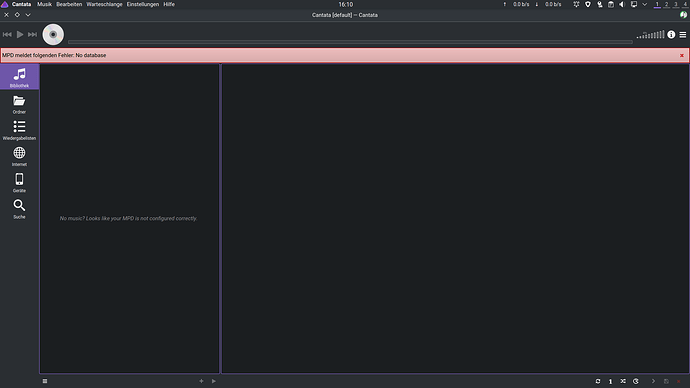The width and height of the screenshot is (690, 388).
Task: Add selection to play queue plus icon
Action: (x=201, y=381)
